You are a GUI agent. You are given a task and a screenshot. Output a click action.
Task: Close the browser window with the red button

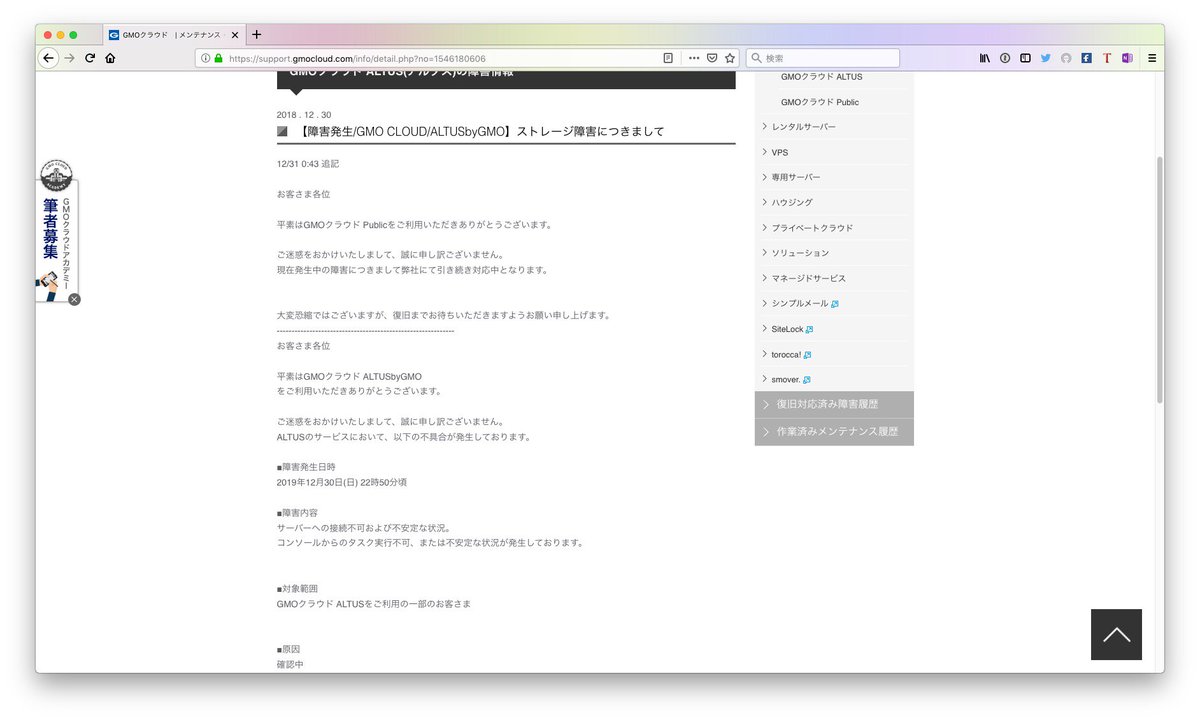click(x=46, y=34)
